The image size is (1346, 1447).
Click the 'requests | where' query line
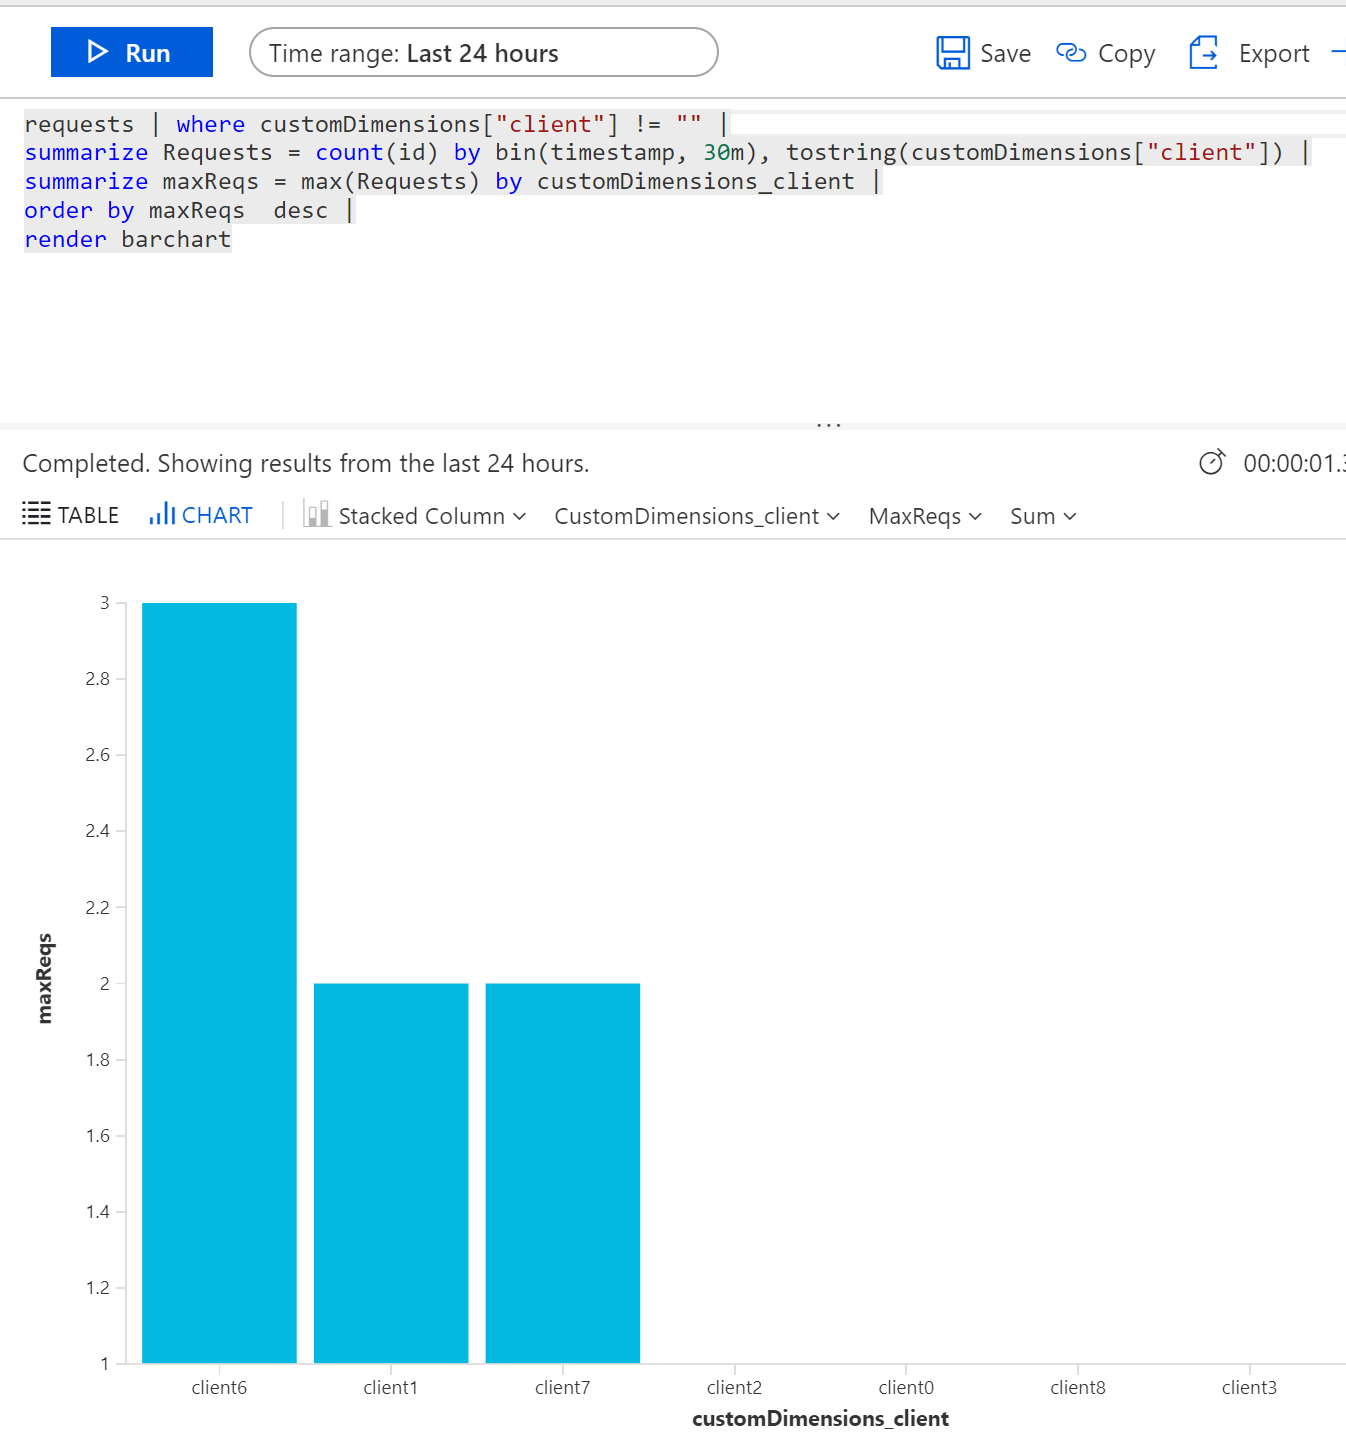pos(377,124)
